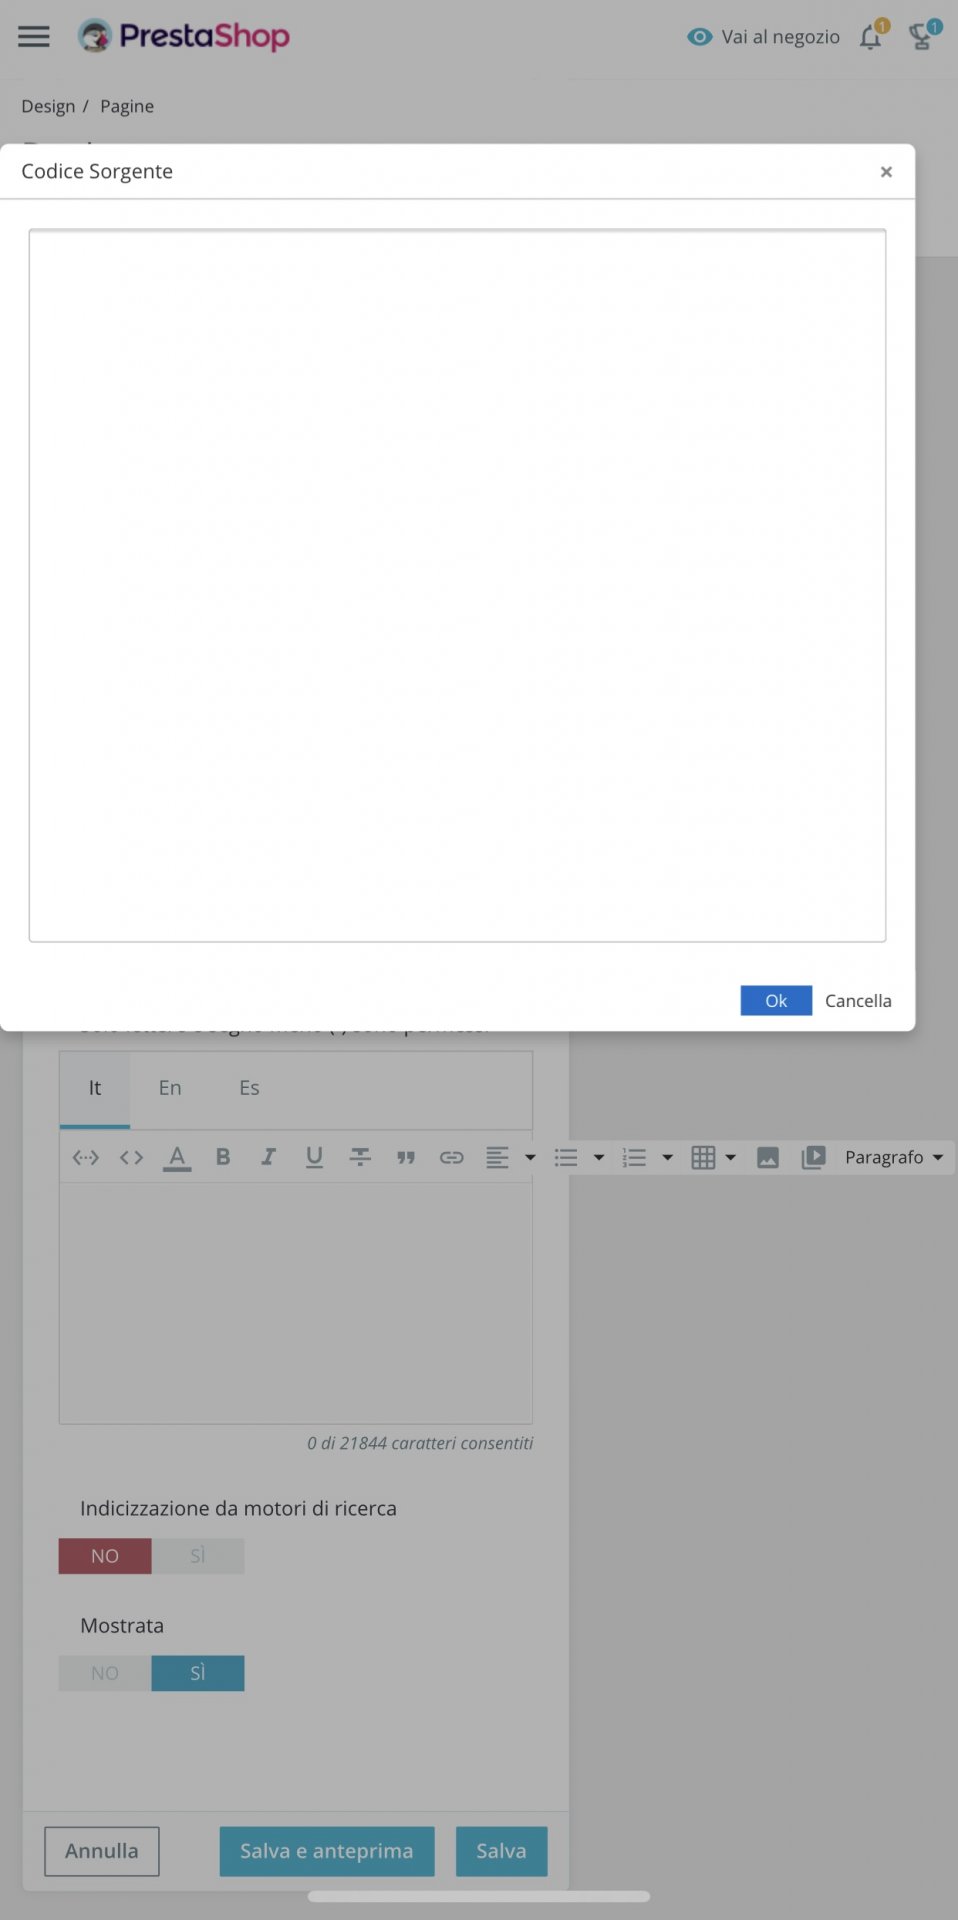The height and width of the screenshot is (1920, 958).
Task: Toggle italic formatting
Action: tap(268, 1157)
